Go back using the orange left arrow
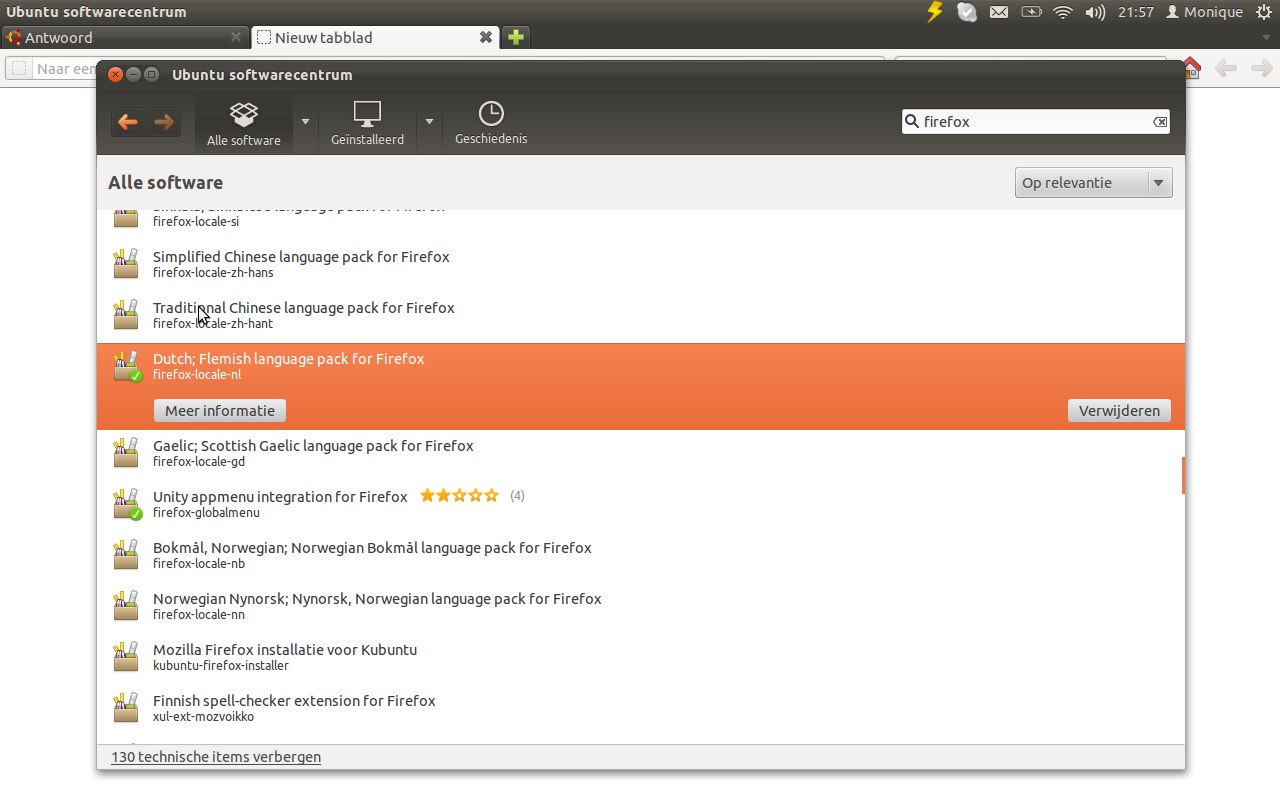 point(128,122)
